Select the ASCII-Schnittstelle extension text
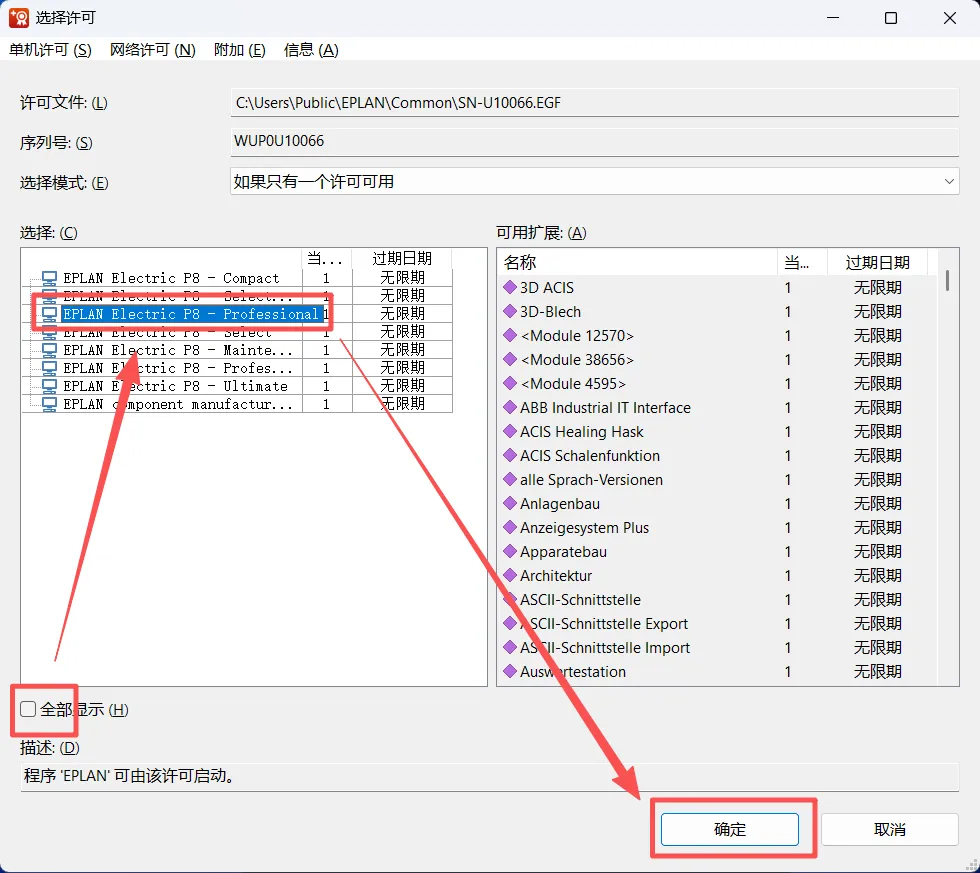 tap(581, 599)
